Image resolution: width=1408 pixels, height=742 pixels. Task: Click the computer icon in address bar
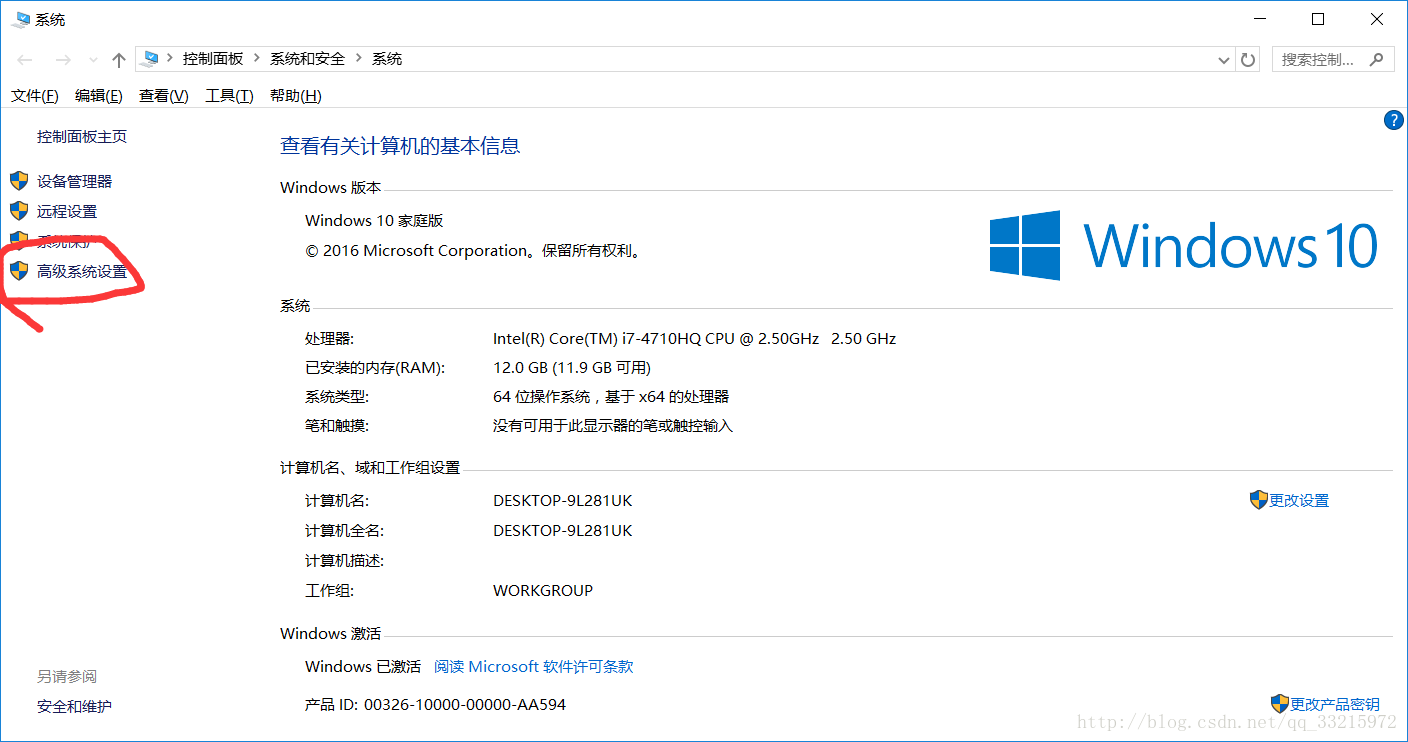coord(151,59)
